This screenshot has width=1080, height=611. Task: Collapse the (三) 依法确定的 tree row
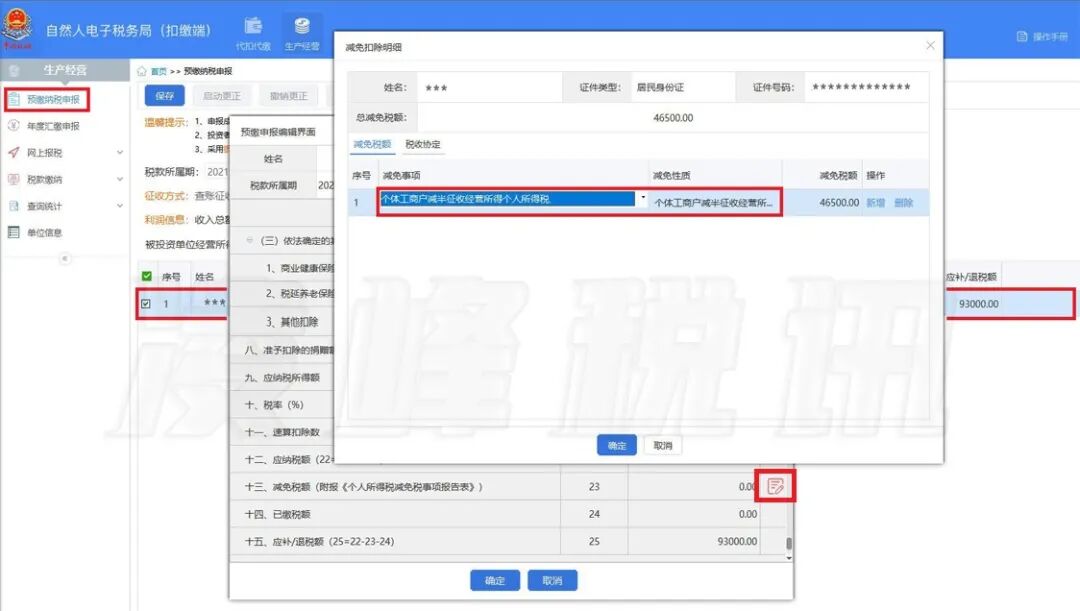click(250, 240)
